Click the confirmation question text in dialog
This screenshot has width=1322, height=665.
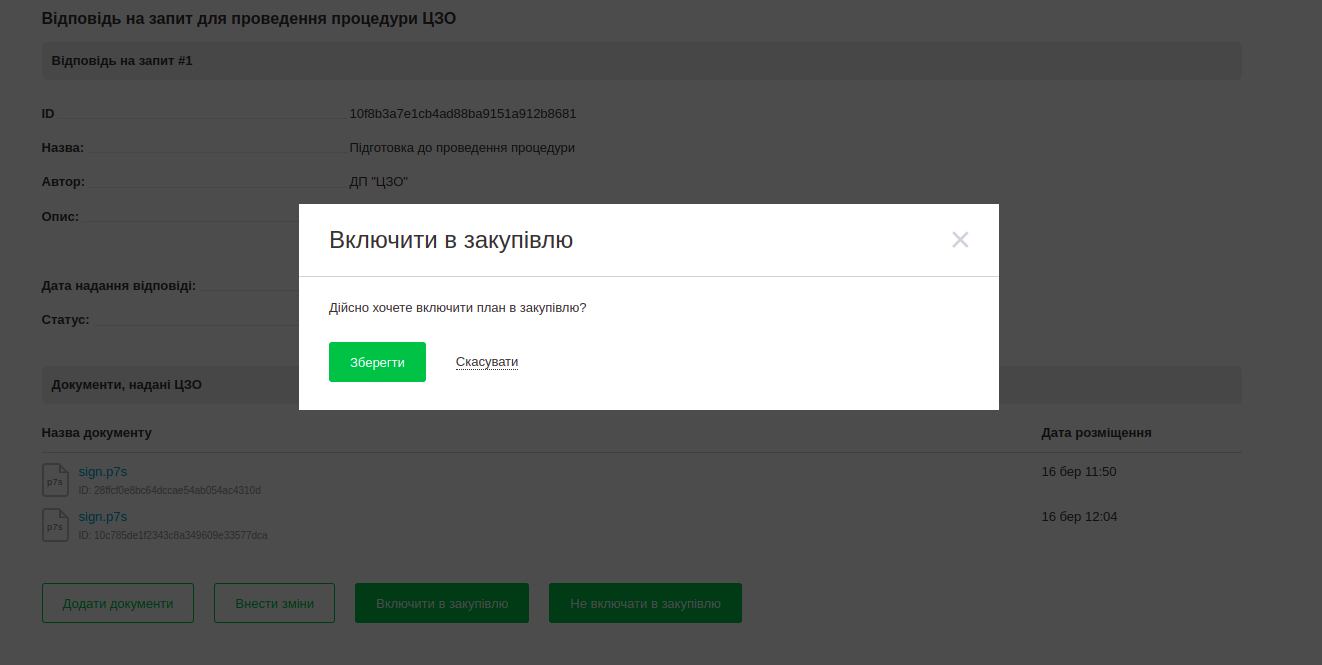tap(457, 308)
